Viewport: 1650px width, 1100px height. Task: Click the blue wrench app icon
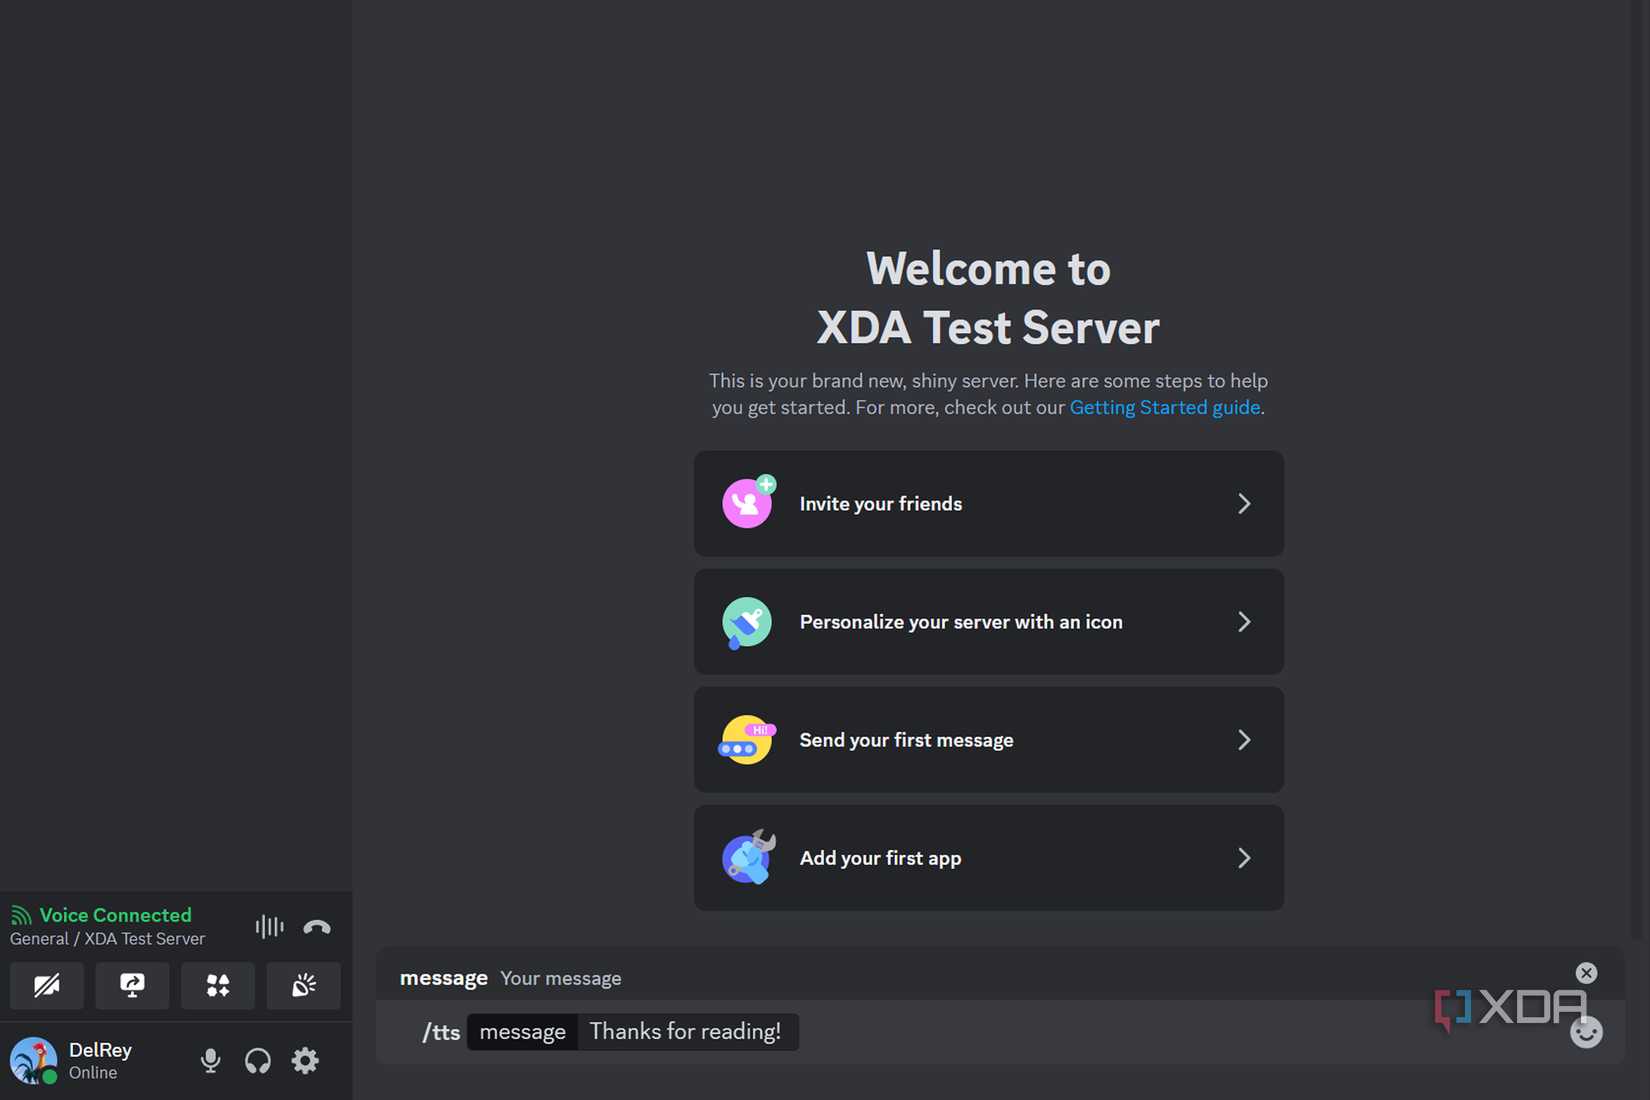[749, 857]
